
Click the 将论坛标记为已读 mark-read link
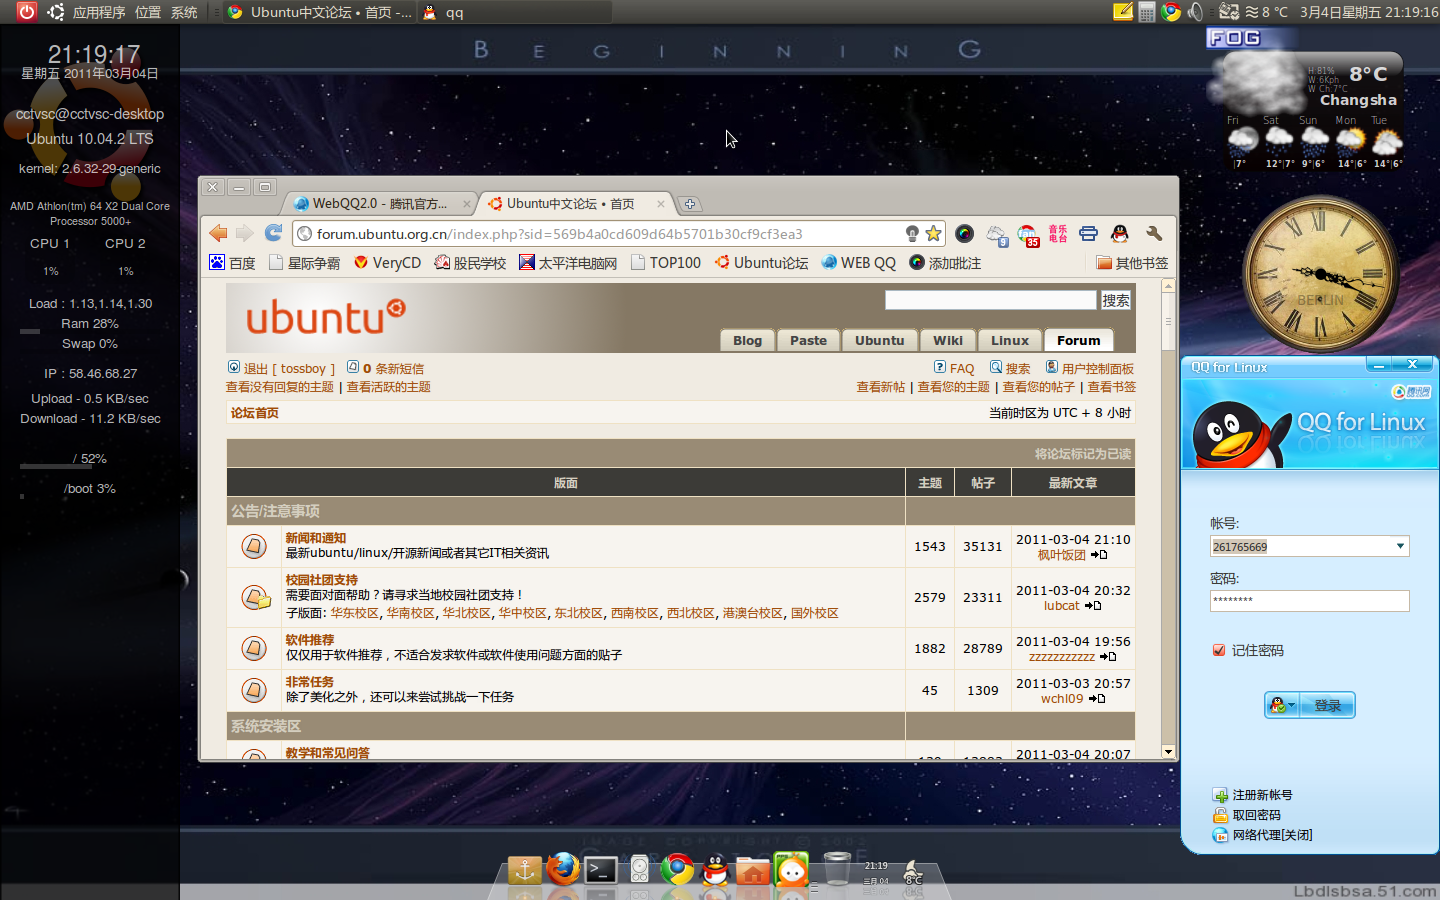(x=1083, y=454)
